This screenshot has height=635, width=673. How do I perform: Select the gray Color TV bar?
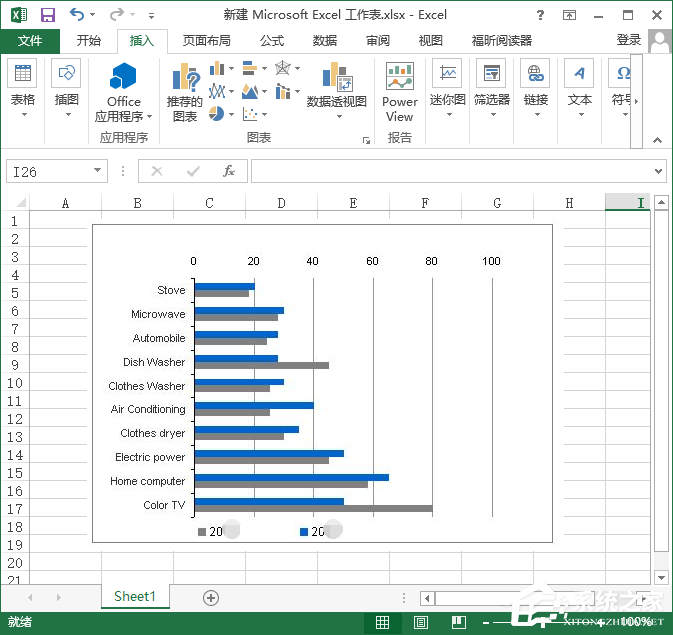click(313, 508)
